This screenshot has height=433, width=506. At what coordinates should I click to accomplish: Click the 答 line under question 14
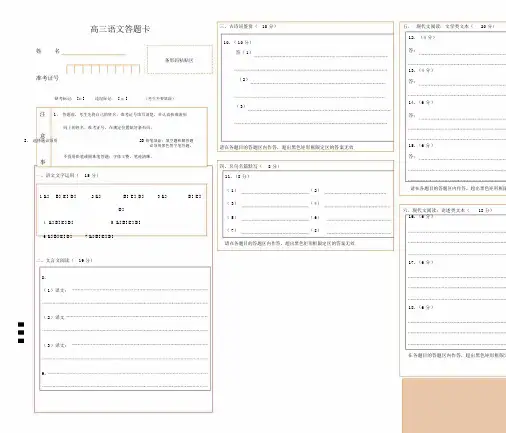(x=463, y=119)
